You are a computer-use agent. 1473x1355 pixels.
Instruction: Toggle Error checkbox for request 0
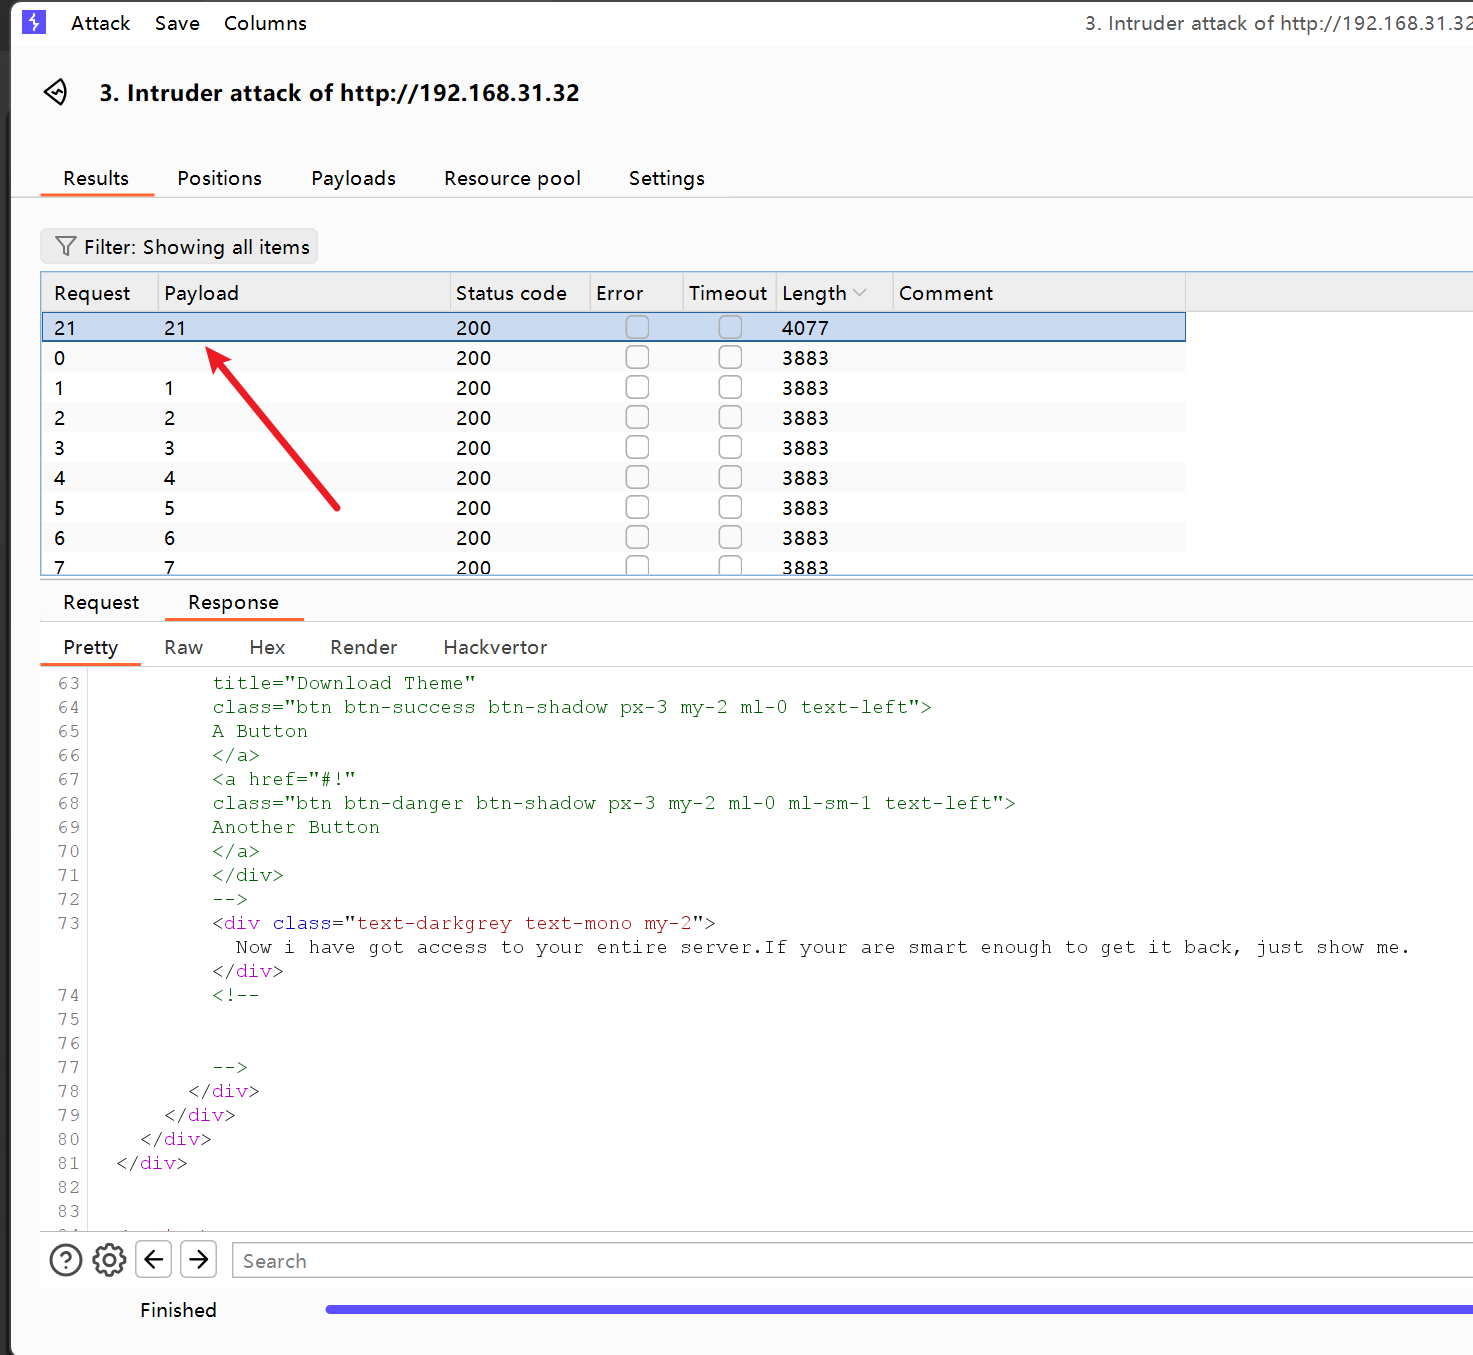pyautogui.click(x=637, y=357)
